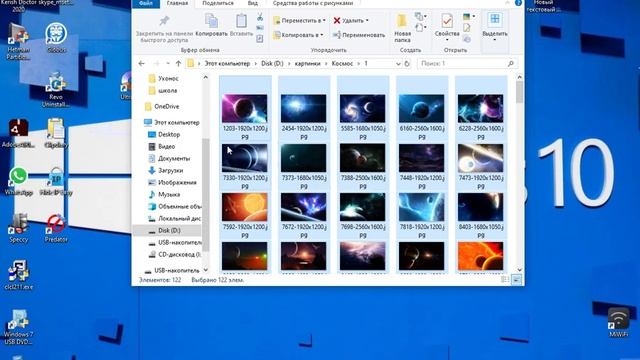Screen dimensions: 640x360
Task: Switch to the Главная ribbon tab
Action: [178, 3]
